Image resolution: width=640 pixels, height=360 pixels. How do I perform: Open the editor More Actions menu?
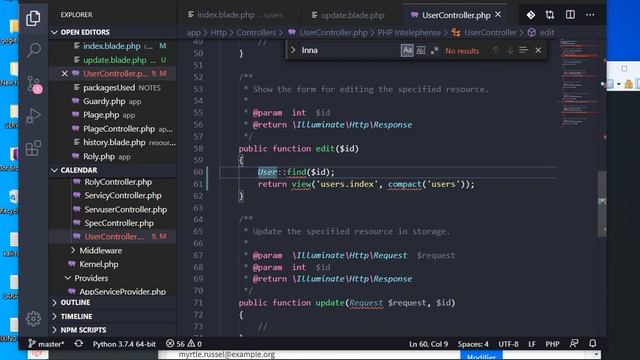(x=590, y=15)
